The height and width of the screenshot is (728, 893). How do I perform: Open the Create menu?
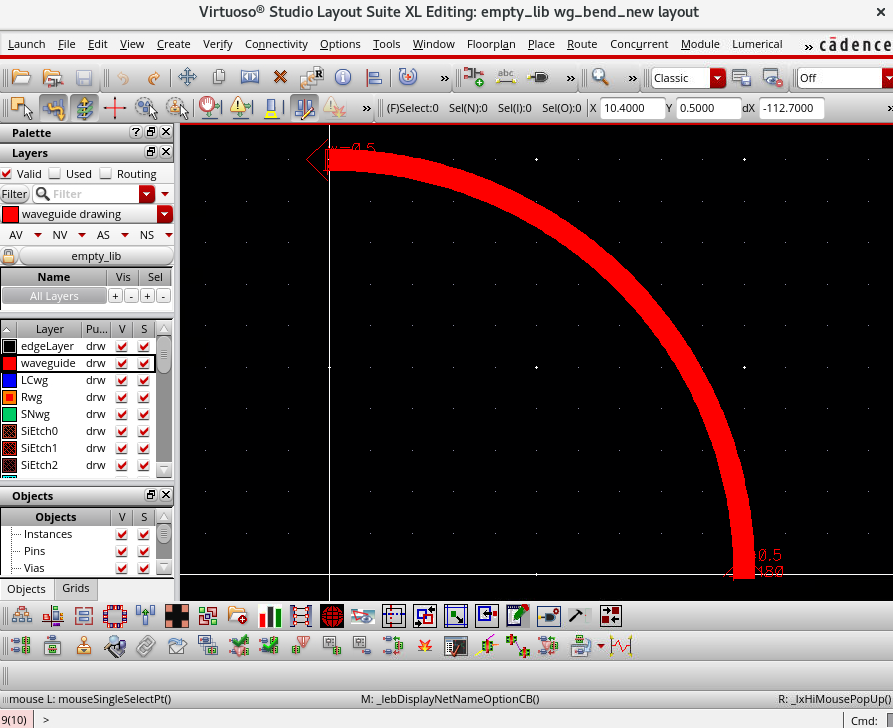(x=174, y=44)
